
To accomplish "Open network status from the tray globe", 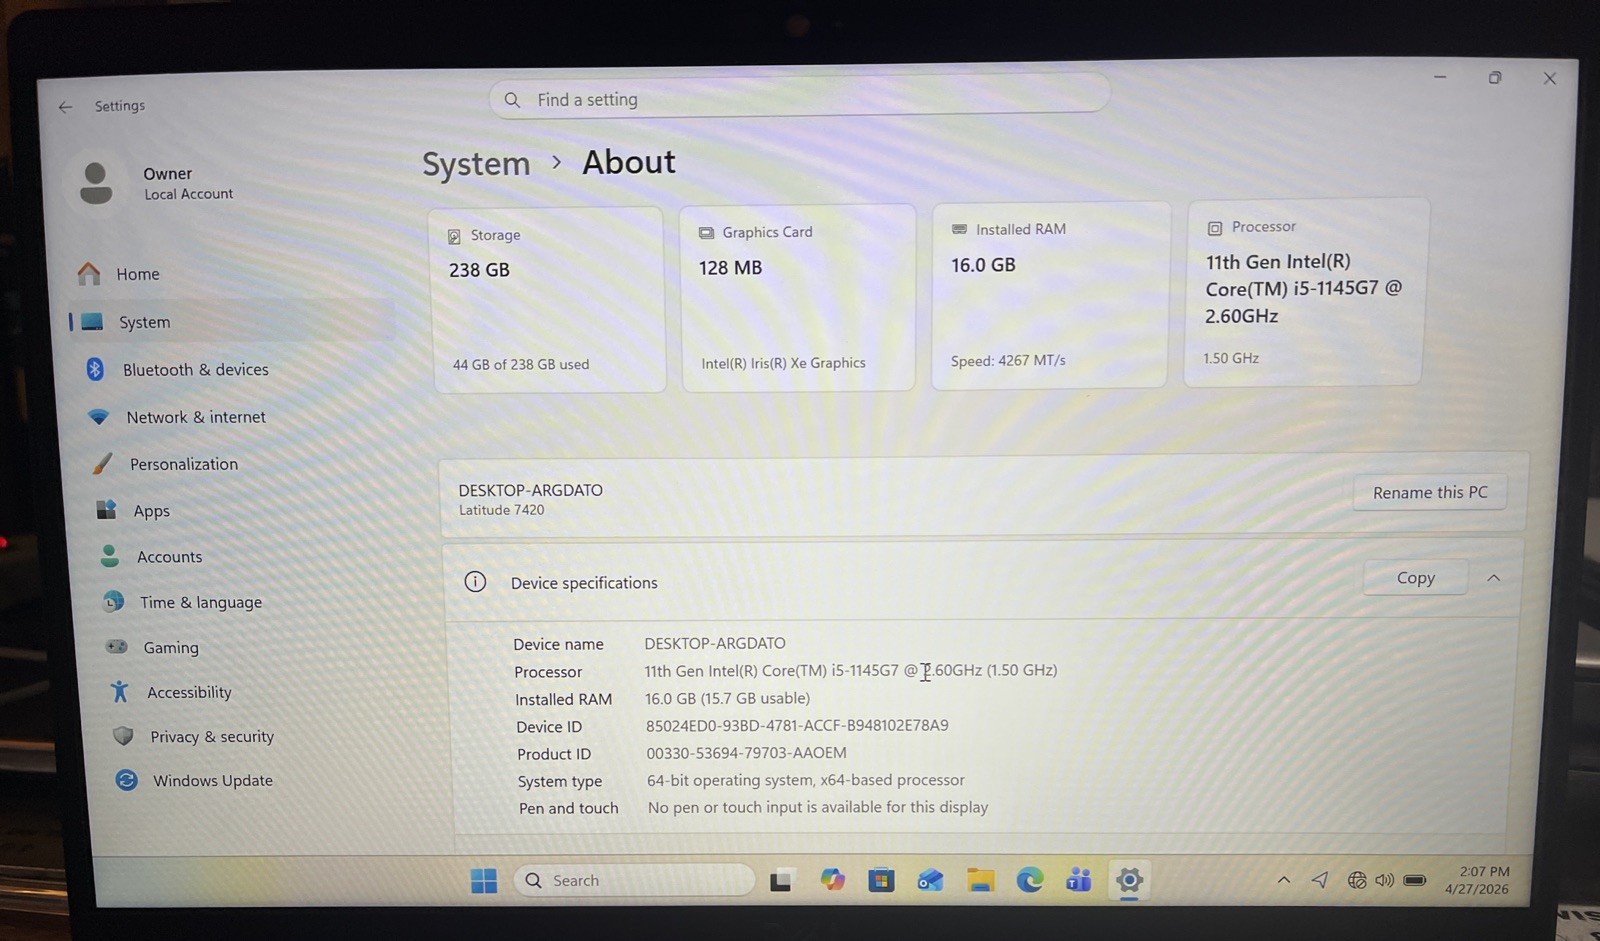I will tap(1357, 880).
